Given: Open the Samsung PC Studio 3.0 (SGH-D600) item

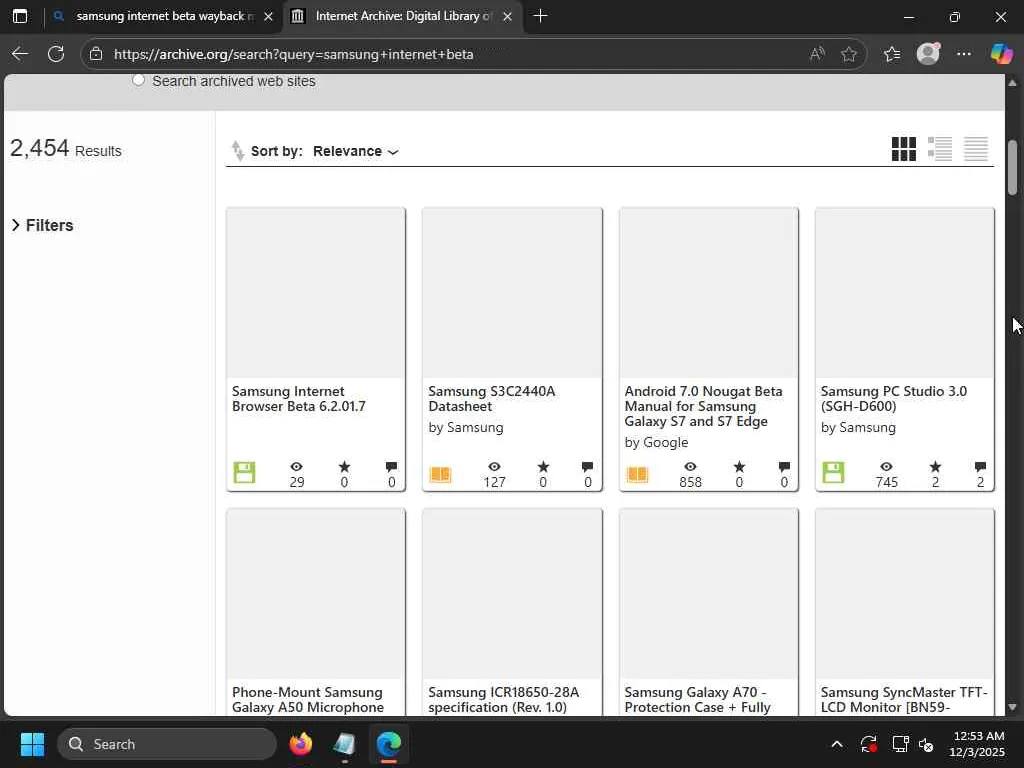Looking at the screenshot, I should pos(893,398).
